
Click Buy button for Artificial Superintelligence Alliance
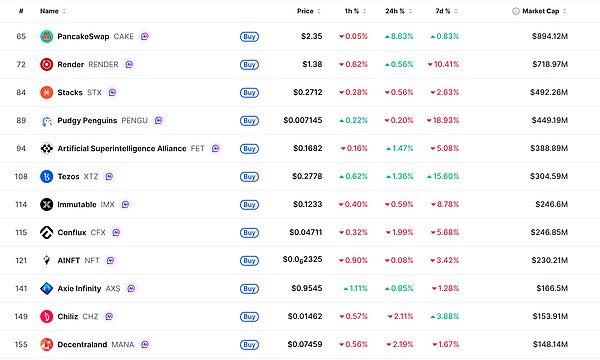tap(249, 148)
